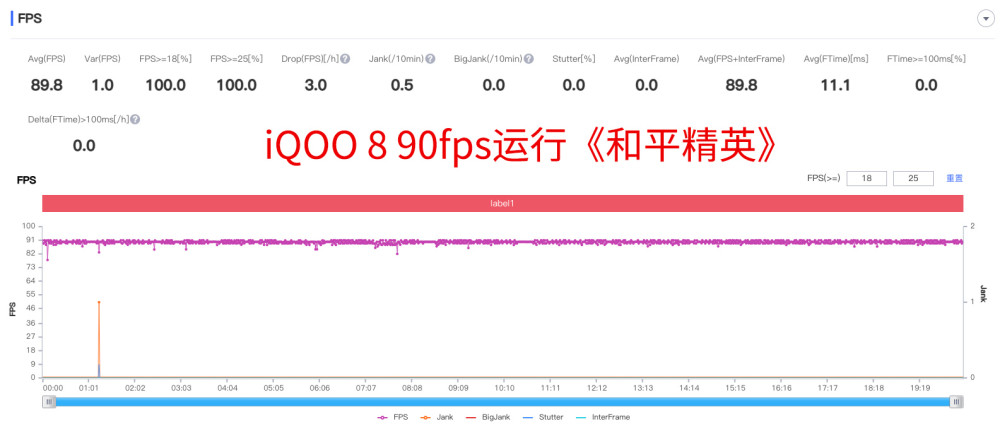
Task: Grab the left handle of range slider
Action: coord(49,401)
